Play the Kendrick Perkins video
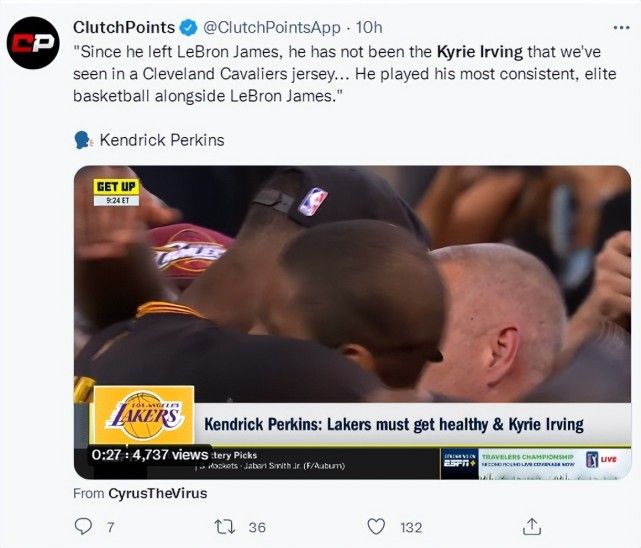The width and height of the screenshot is (641, 548). tap(352, 300)
